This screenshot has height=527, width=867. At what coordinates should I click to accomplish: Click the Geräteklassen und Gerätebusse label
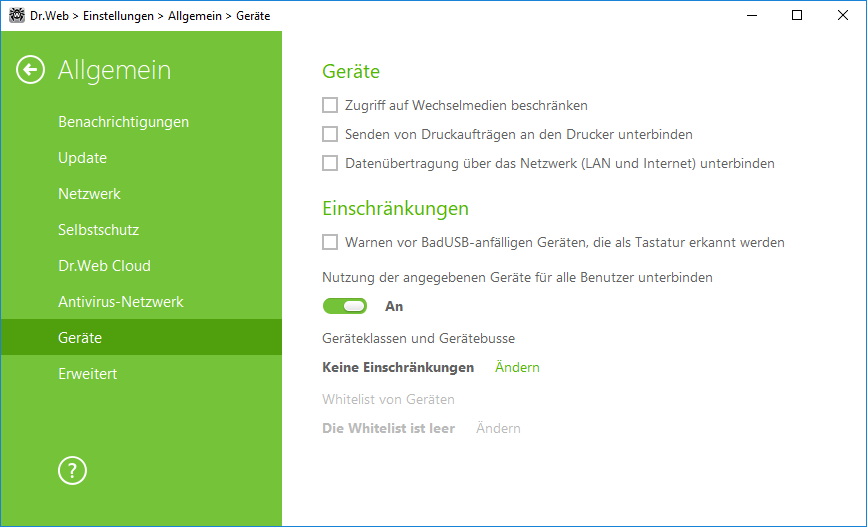tap(419, 338)
